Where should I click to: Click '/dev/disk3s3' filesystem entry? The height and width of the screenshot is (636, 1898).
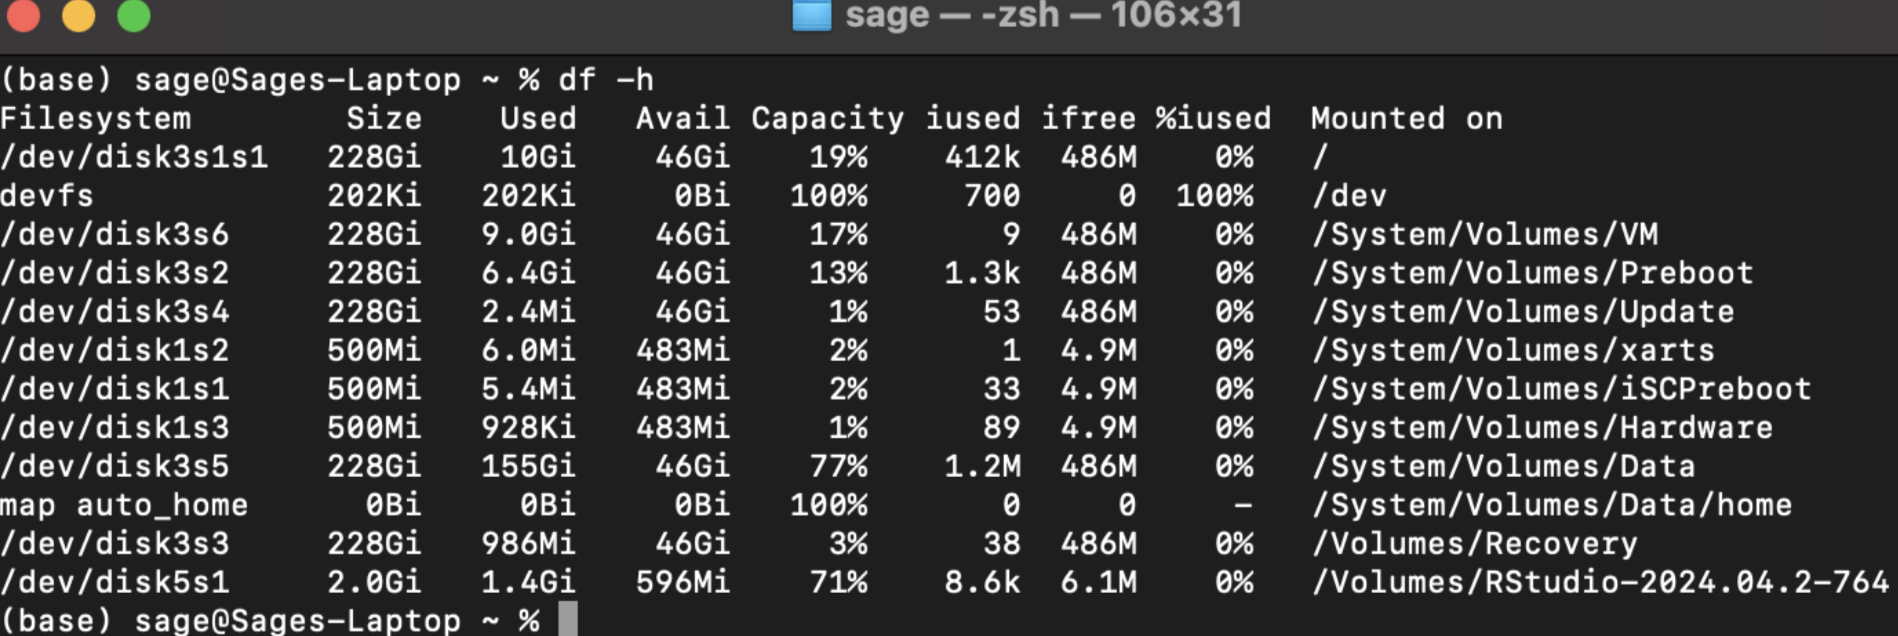(x=115, y=543)
